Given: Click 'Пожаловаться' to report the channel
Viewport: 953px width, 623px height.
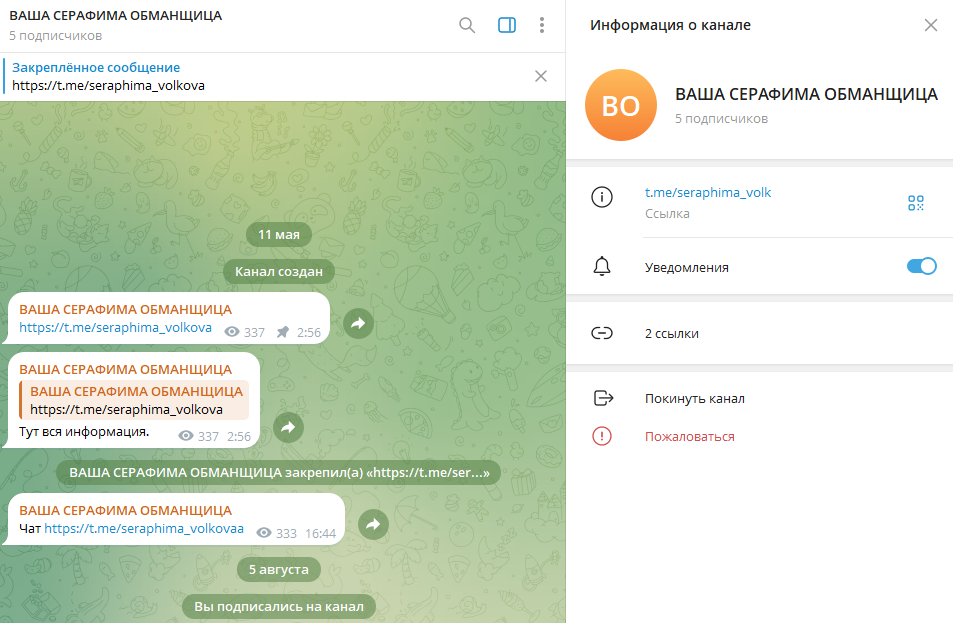Looking at the screenshot, I should (x=689, y=436).
